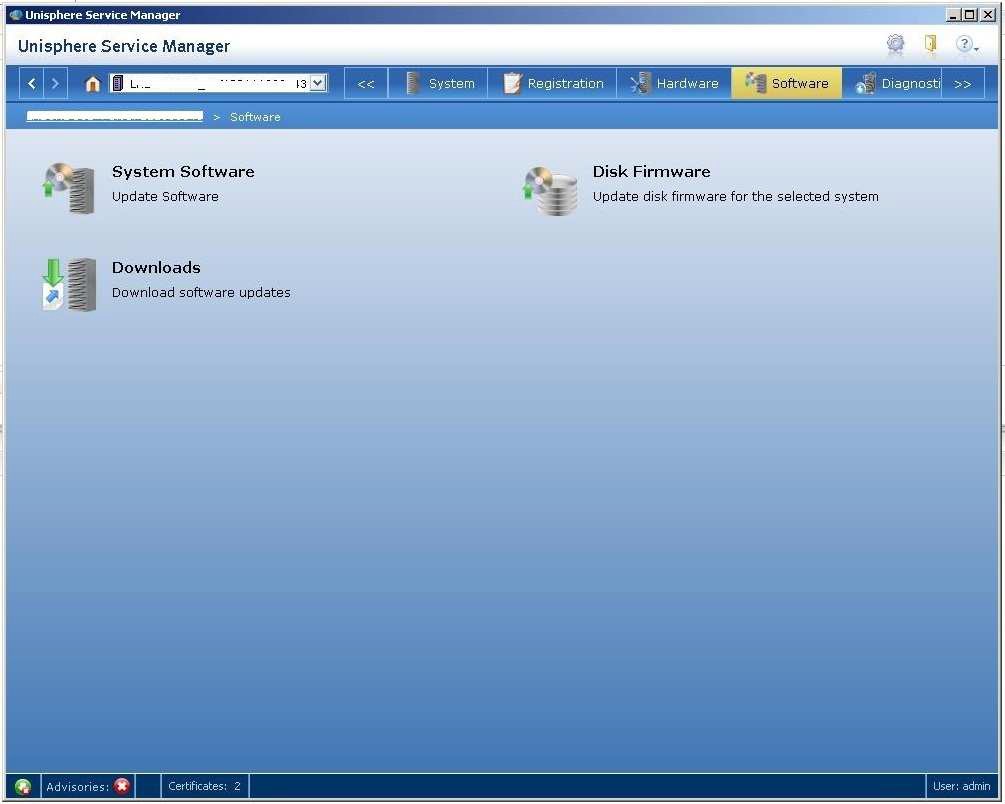Select the Software tab
This screenshot has width=1005, height=804.
point(786,83)
